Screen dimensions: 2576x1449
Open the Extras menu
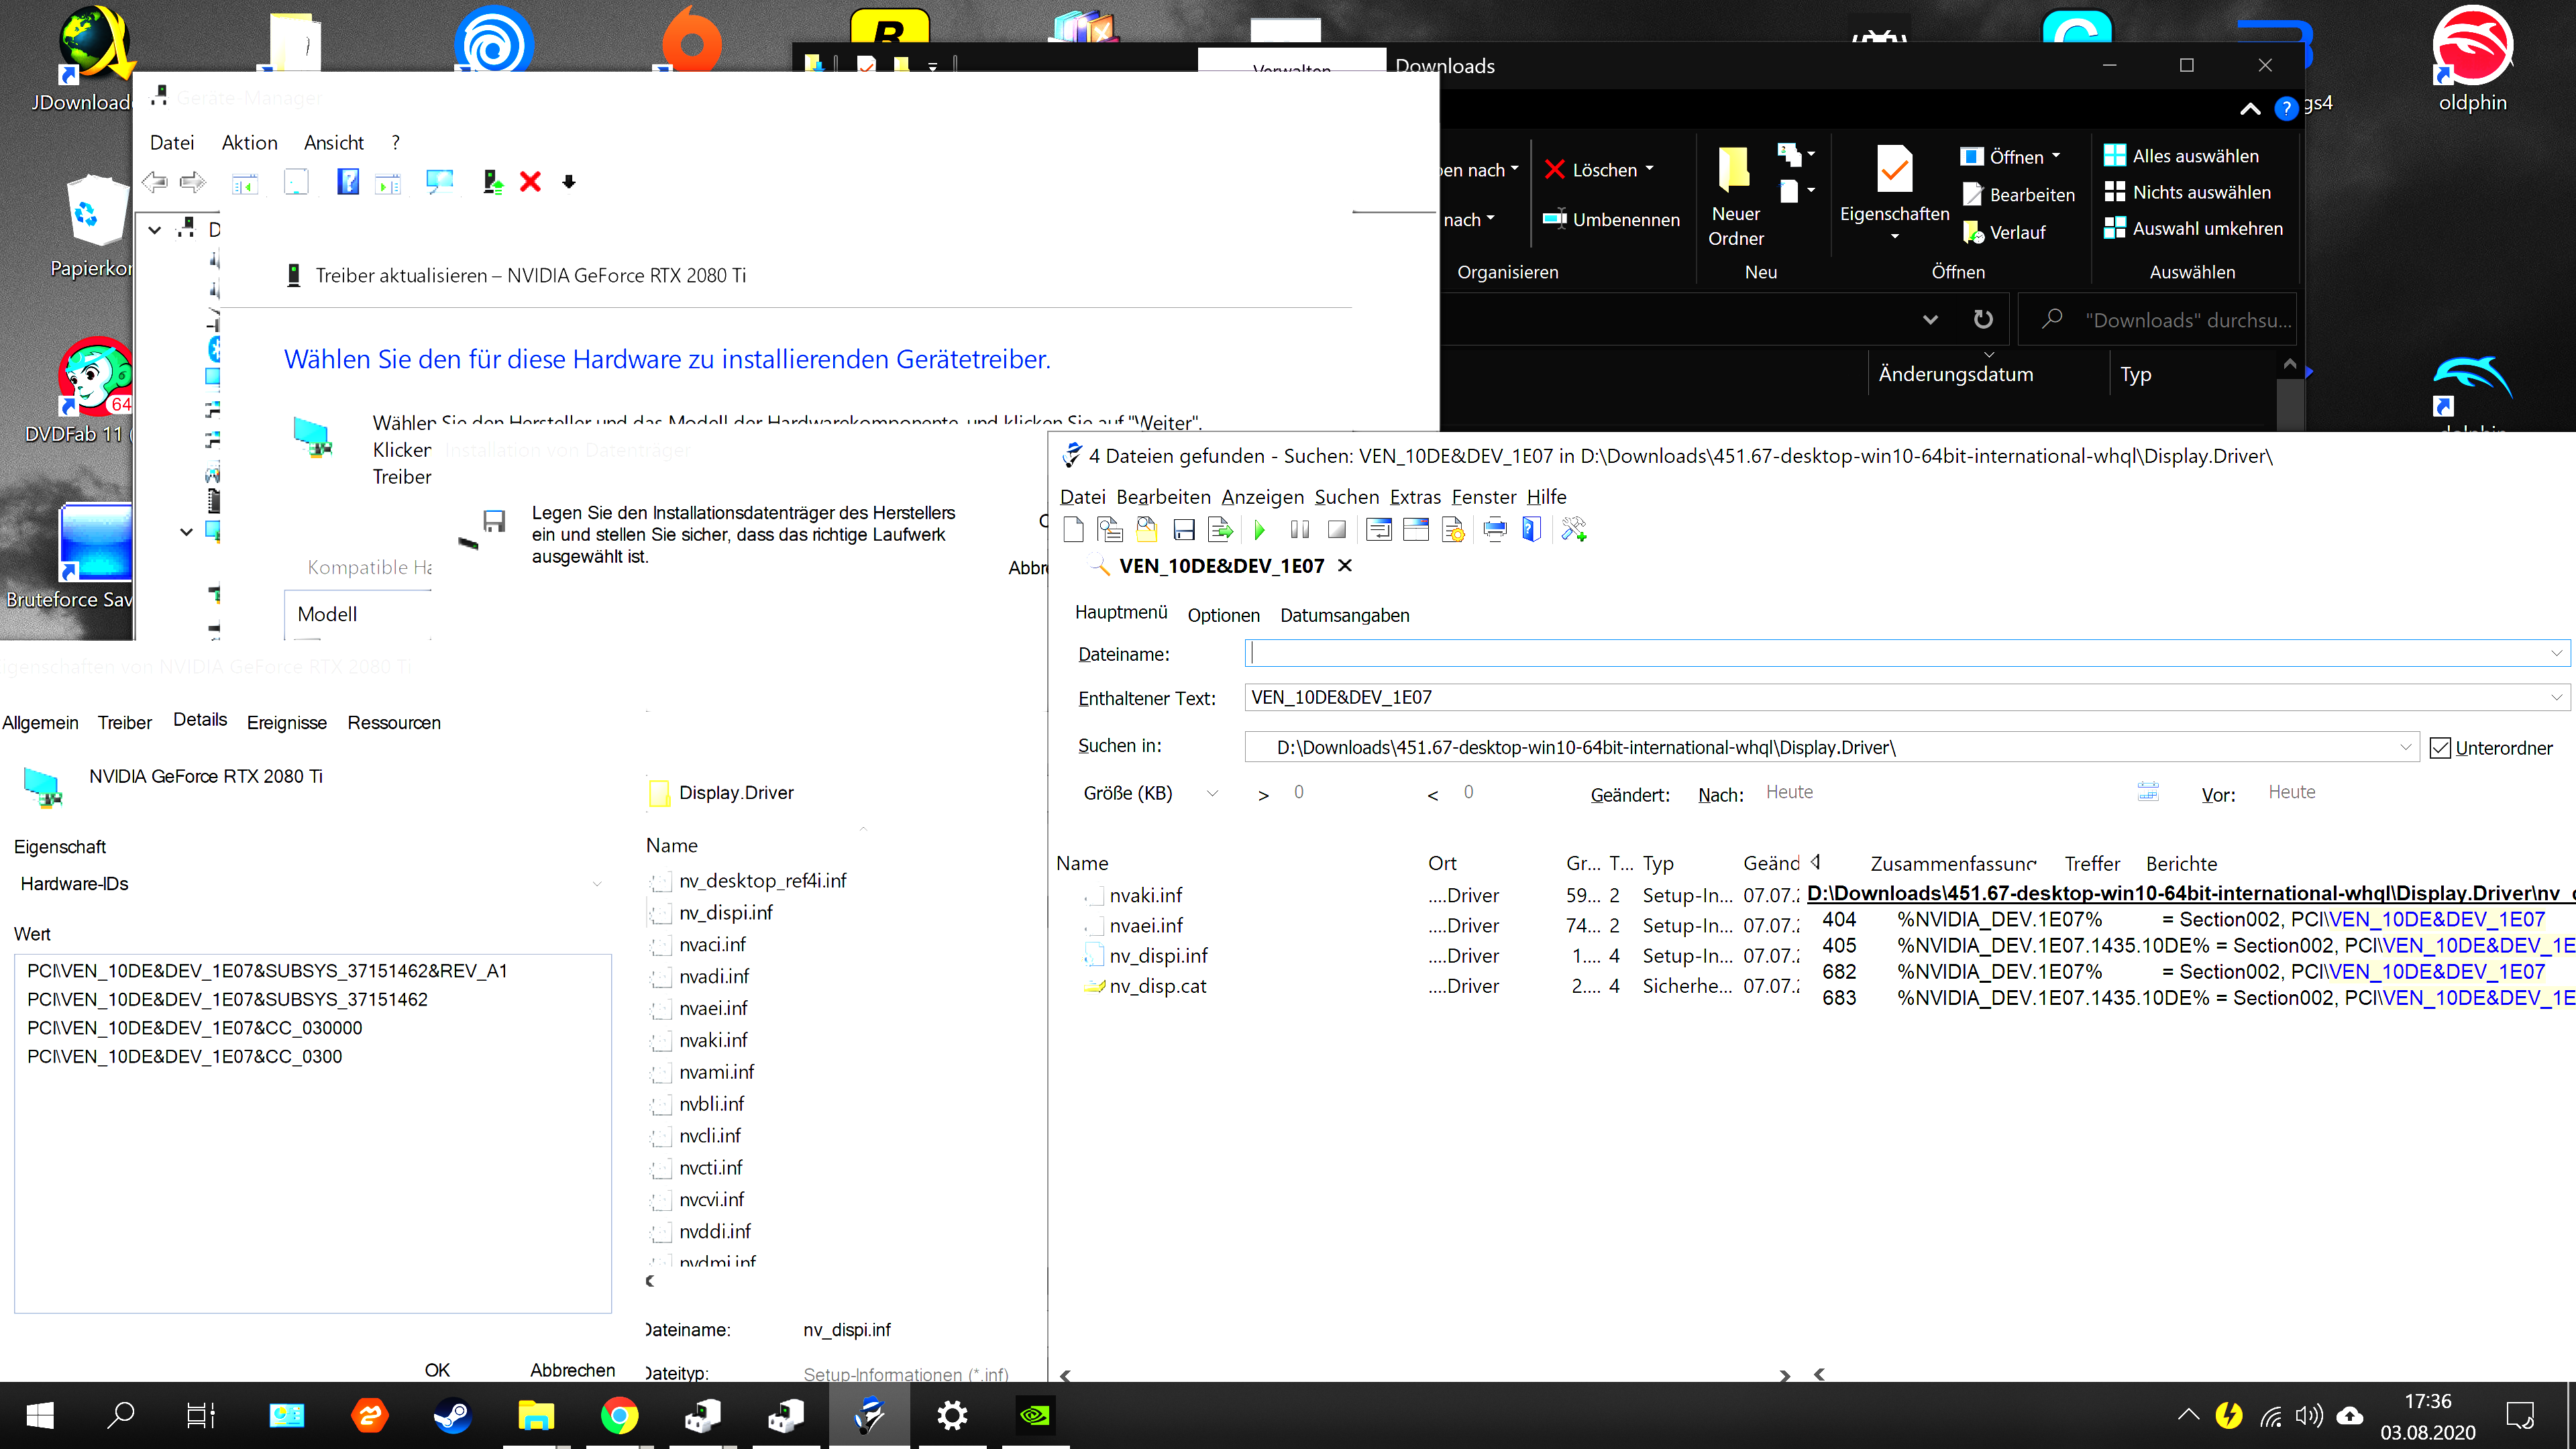click(x=1414, y=497)
